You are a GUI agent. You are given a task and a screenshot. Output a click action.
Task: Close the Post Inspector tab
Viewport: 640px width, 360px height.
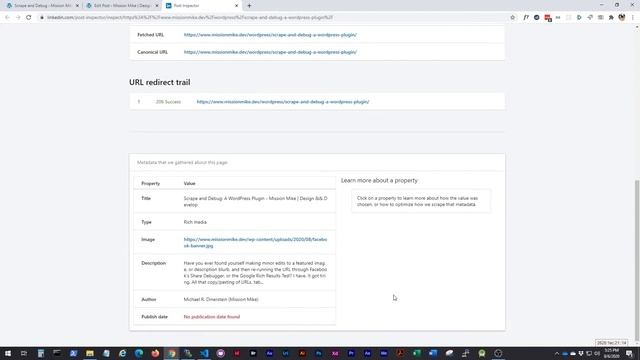tap(236, 6)
